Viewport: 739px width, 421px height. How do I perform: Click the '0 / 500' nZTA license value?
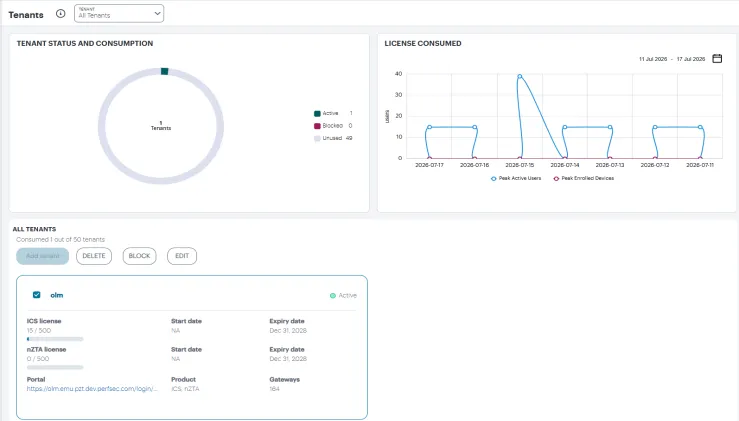click(38, 359)
